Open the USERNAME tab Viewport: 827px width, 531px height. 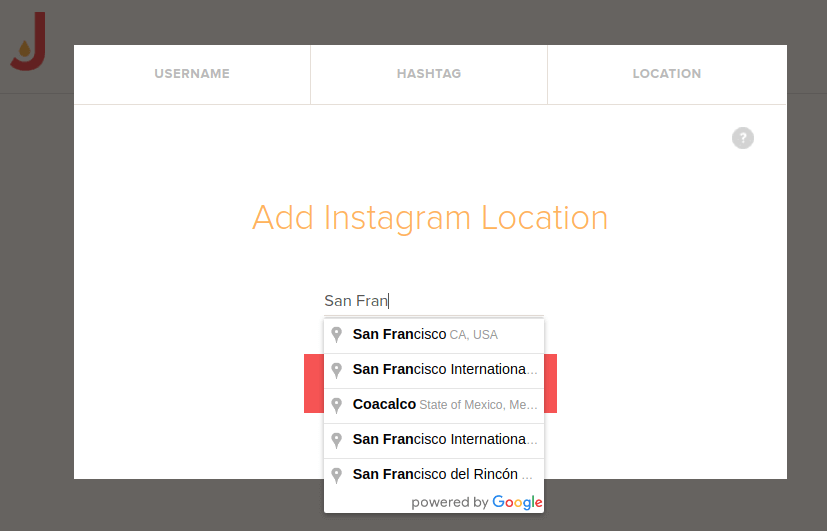point(192,74)
